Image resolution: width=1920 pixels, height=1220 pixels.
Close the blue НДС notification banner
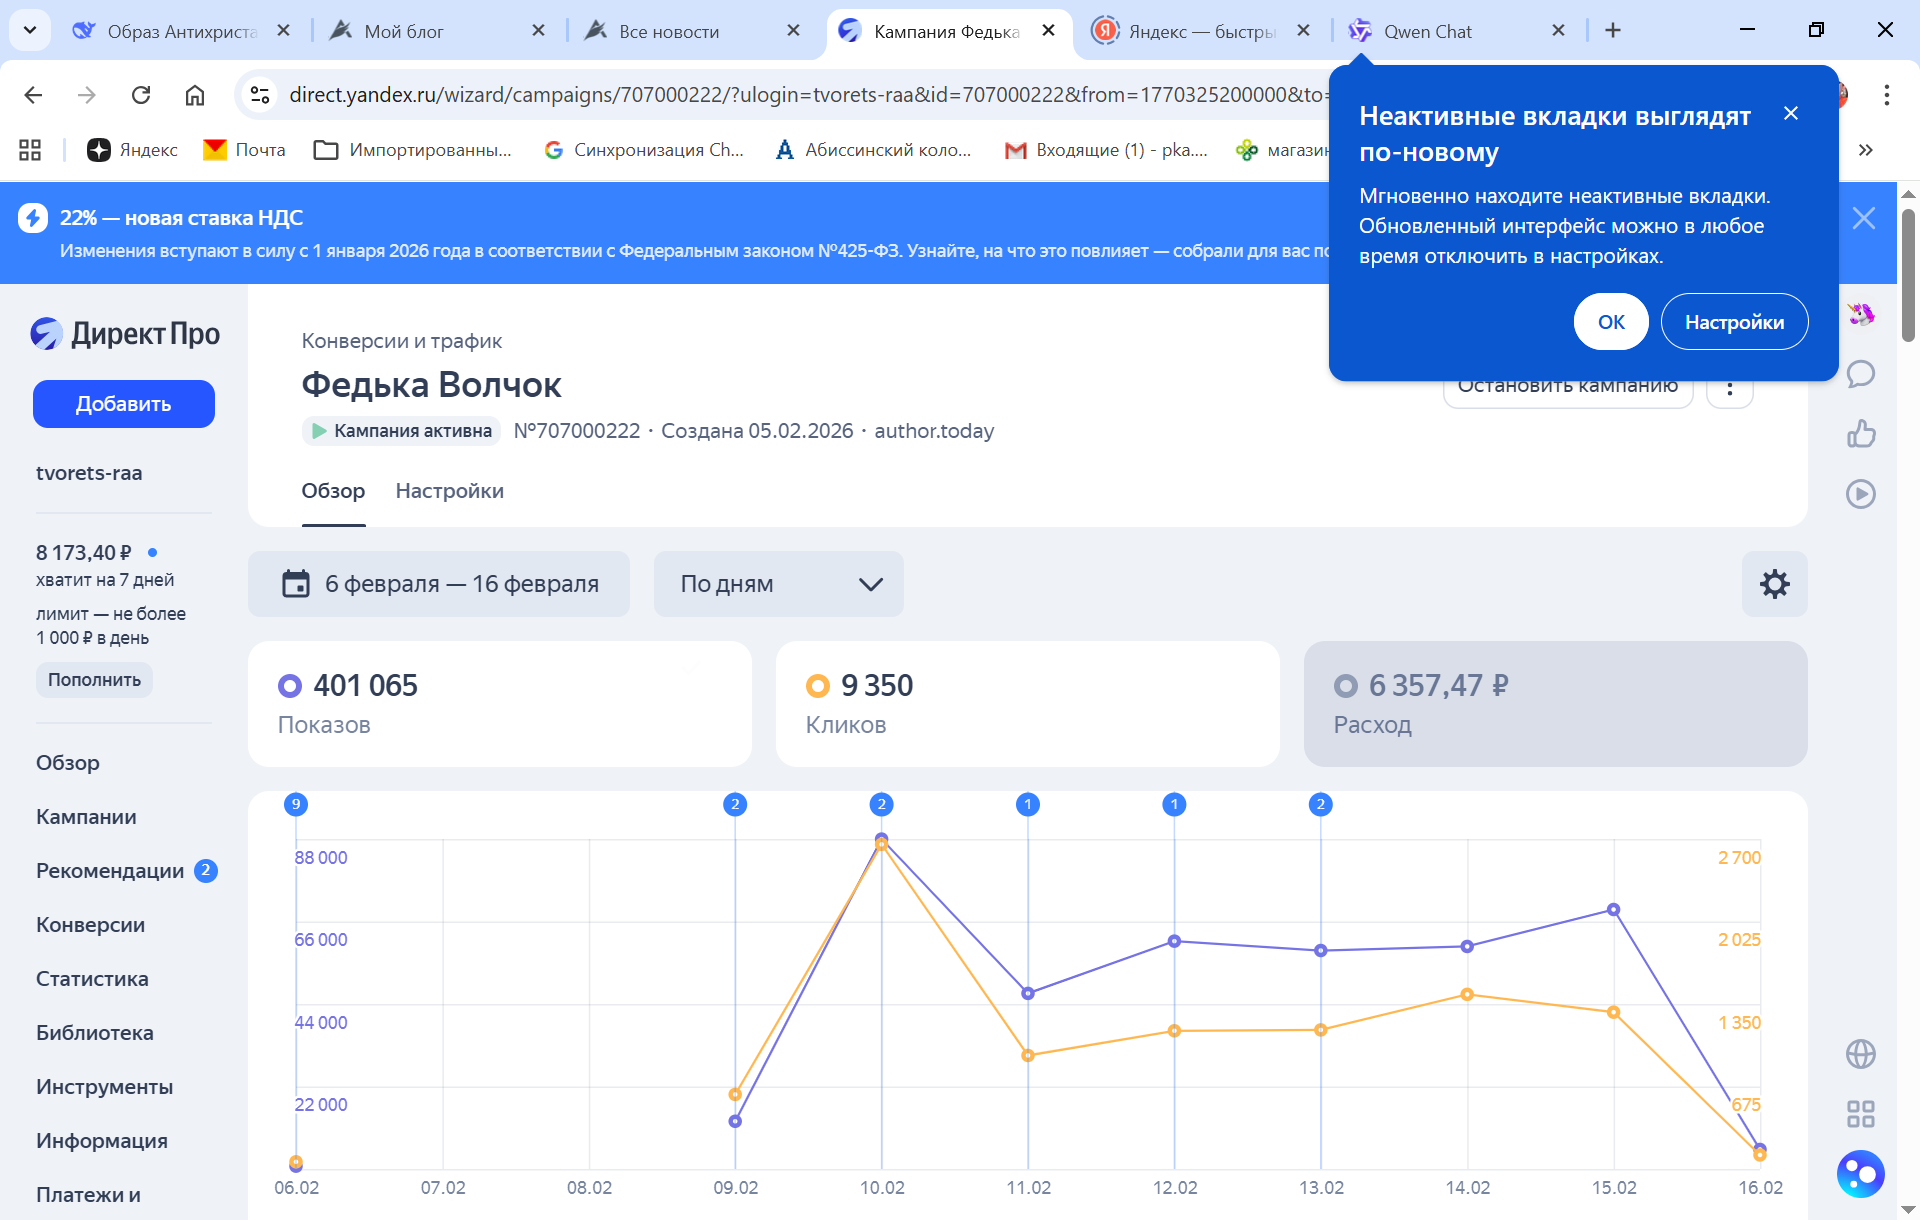[1863, 218]
